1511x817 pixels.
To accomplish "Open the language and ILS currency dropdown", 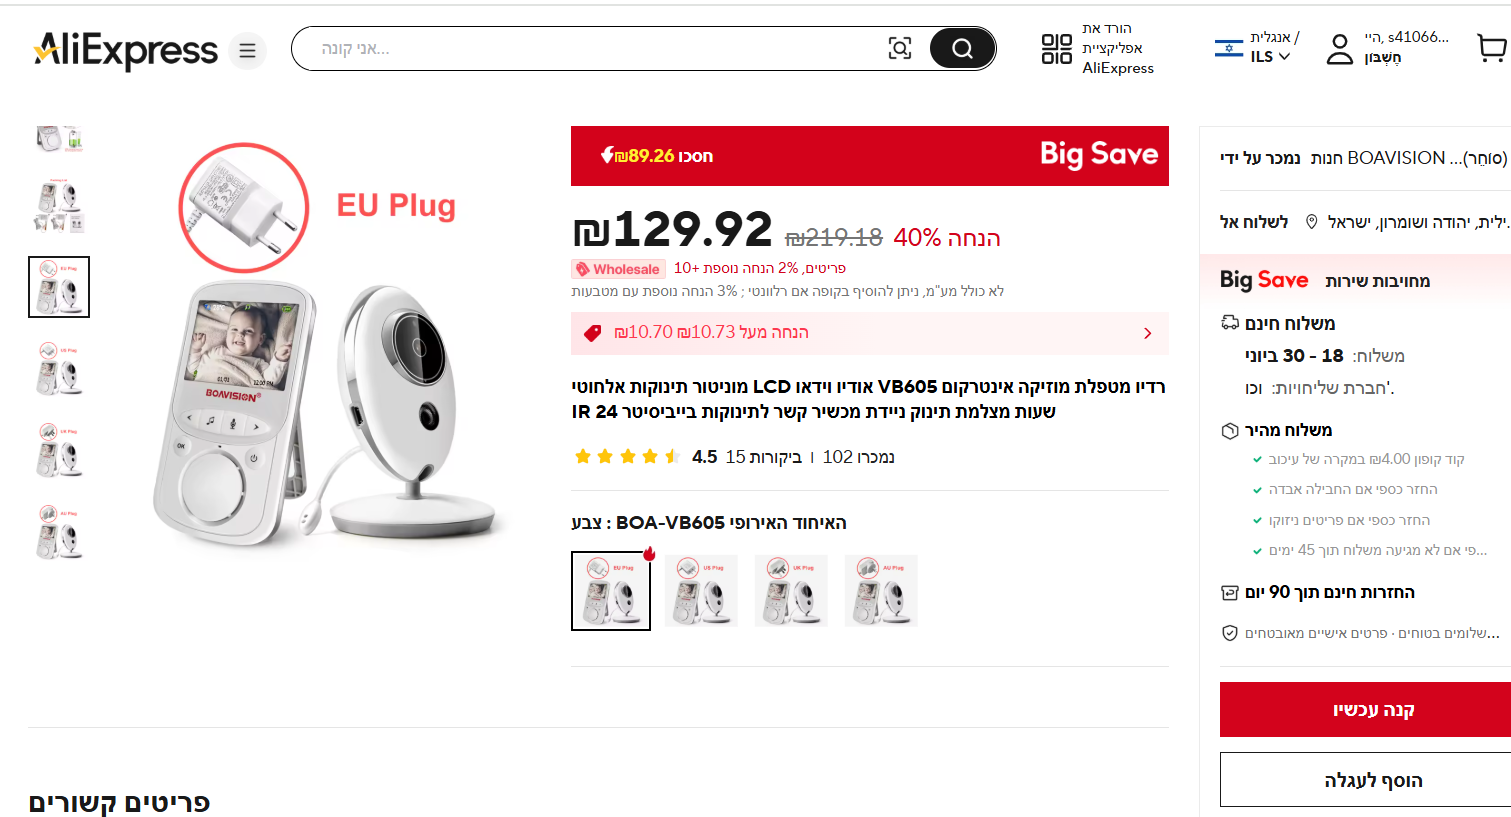I will tap(1258, 48).
